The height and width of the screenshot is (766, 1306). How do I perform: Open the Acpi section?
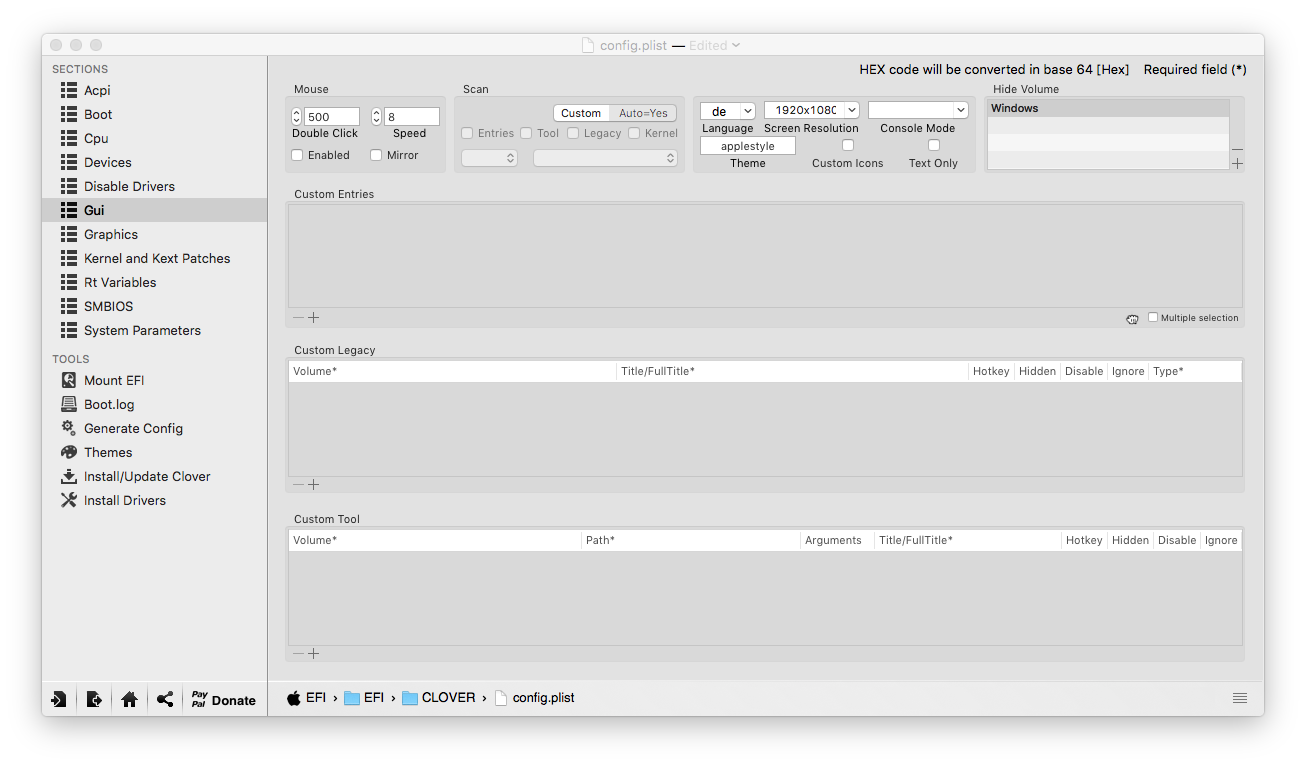(x=154, y=90)
